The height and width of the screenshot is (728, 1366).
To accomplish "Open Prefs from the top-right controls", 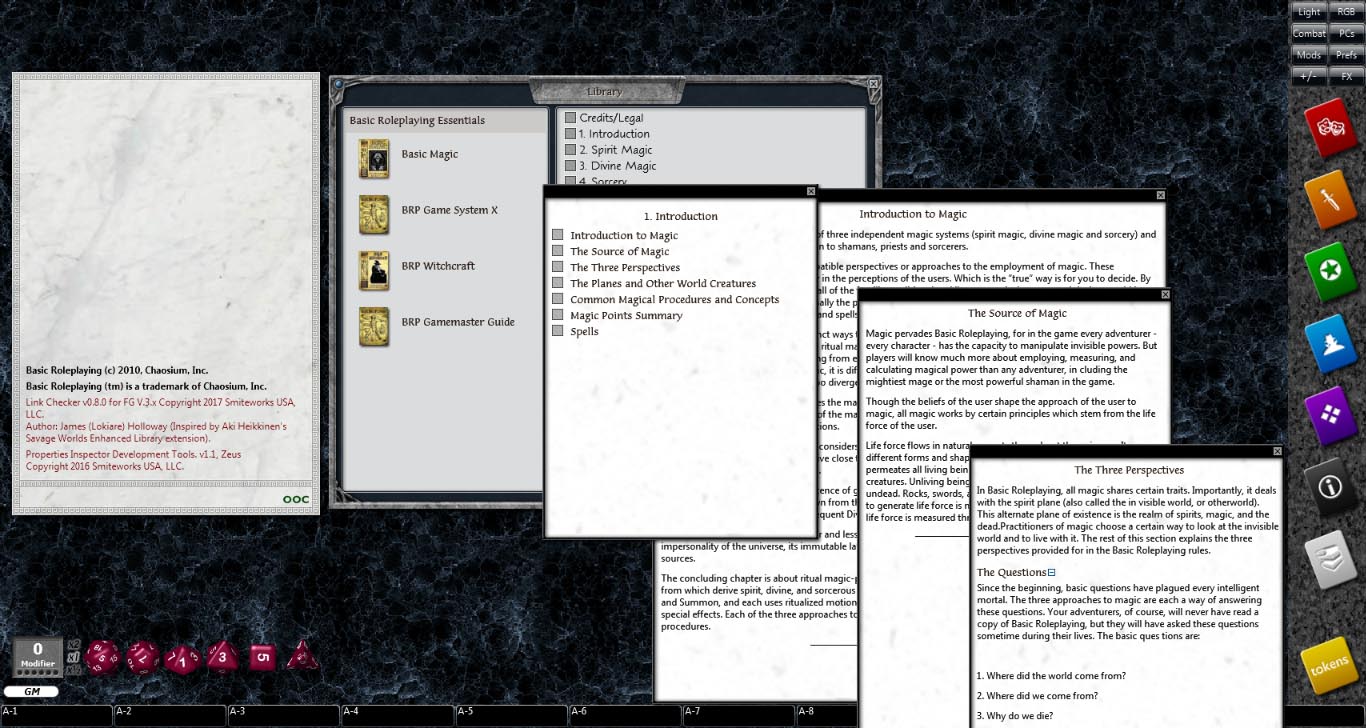I will pos(1346,54).
